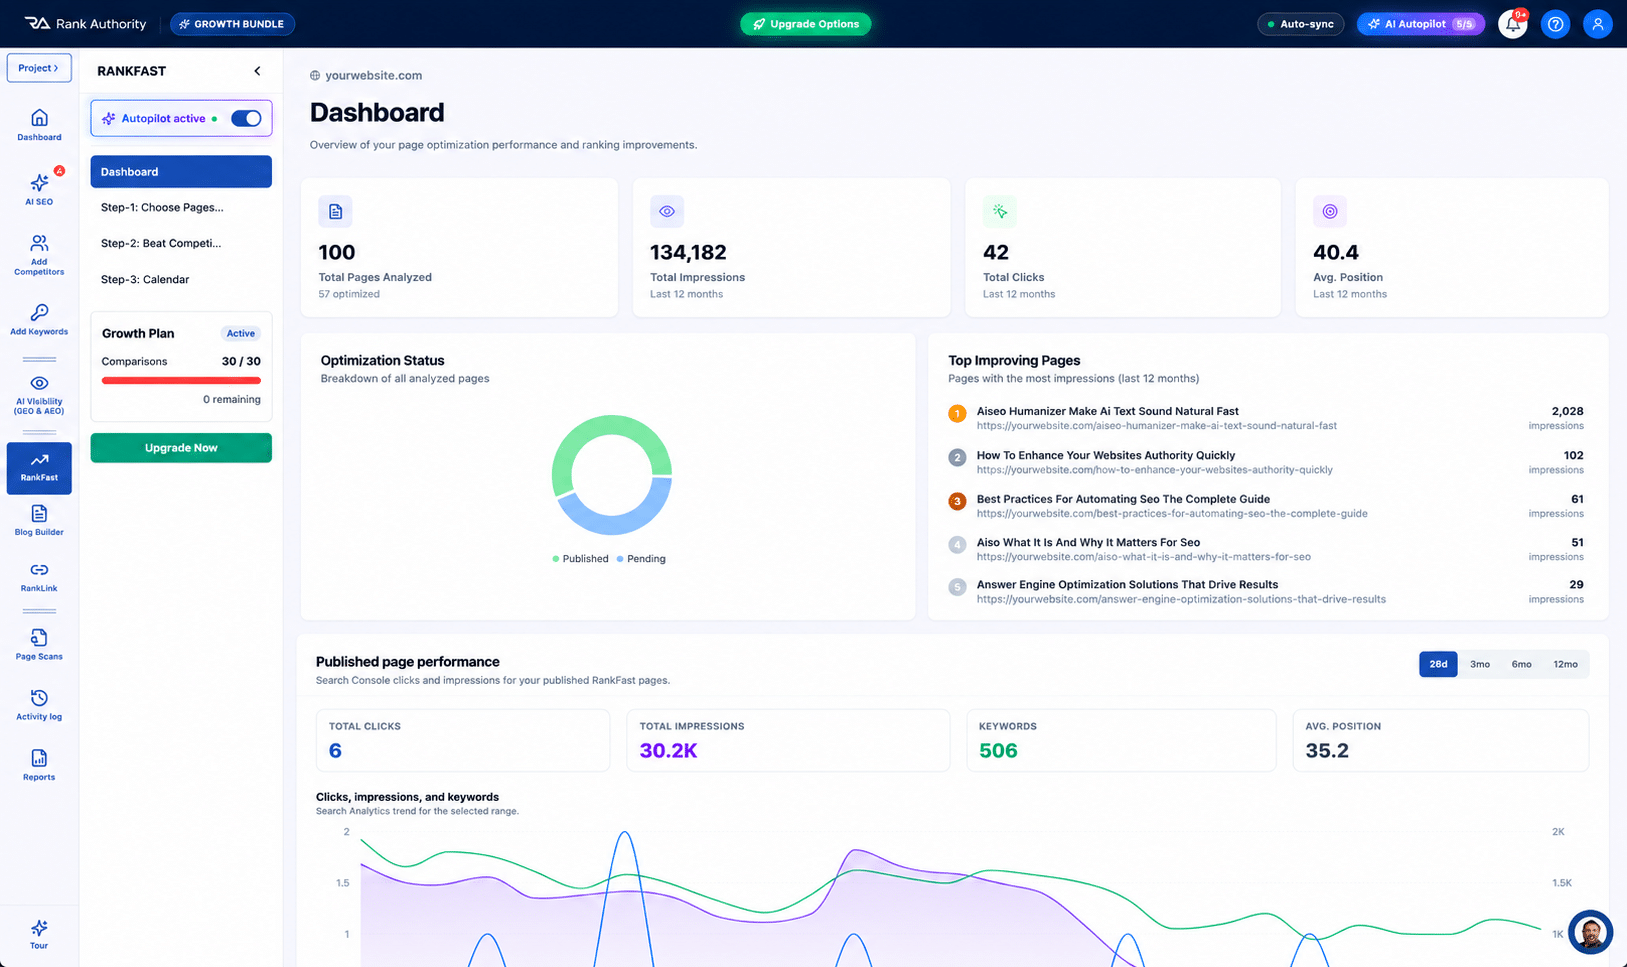Screen dimensions: 1627x967
Task: Click the TOTAL CLICKS 6 card
Action: coord(463,740)
